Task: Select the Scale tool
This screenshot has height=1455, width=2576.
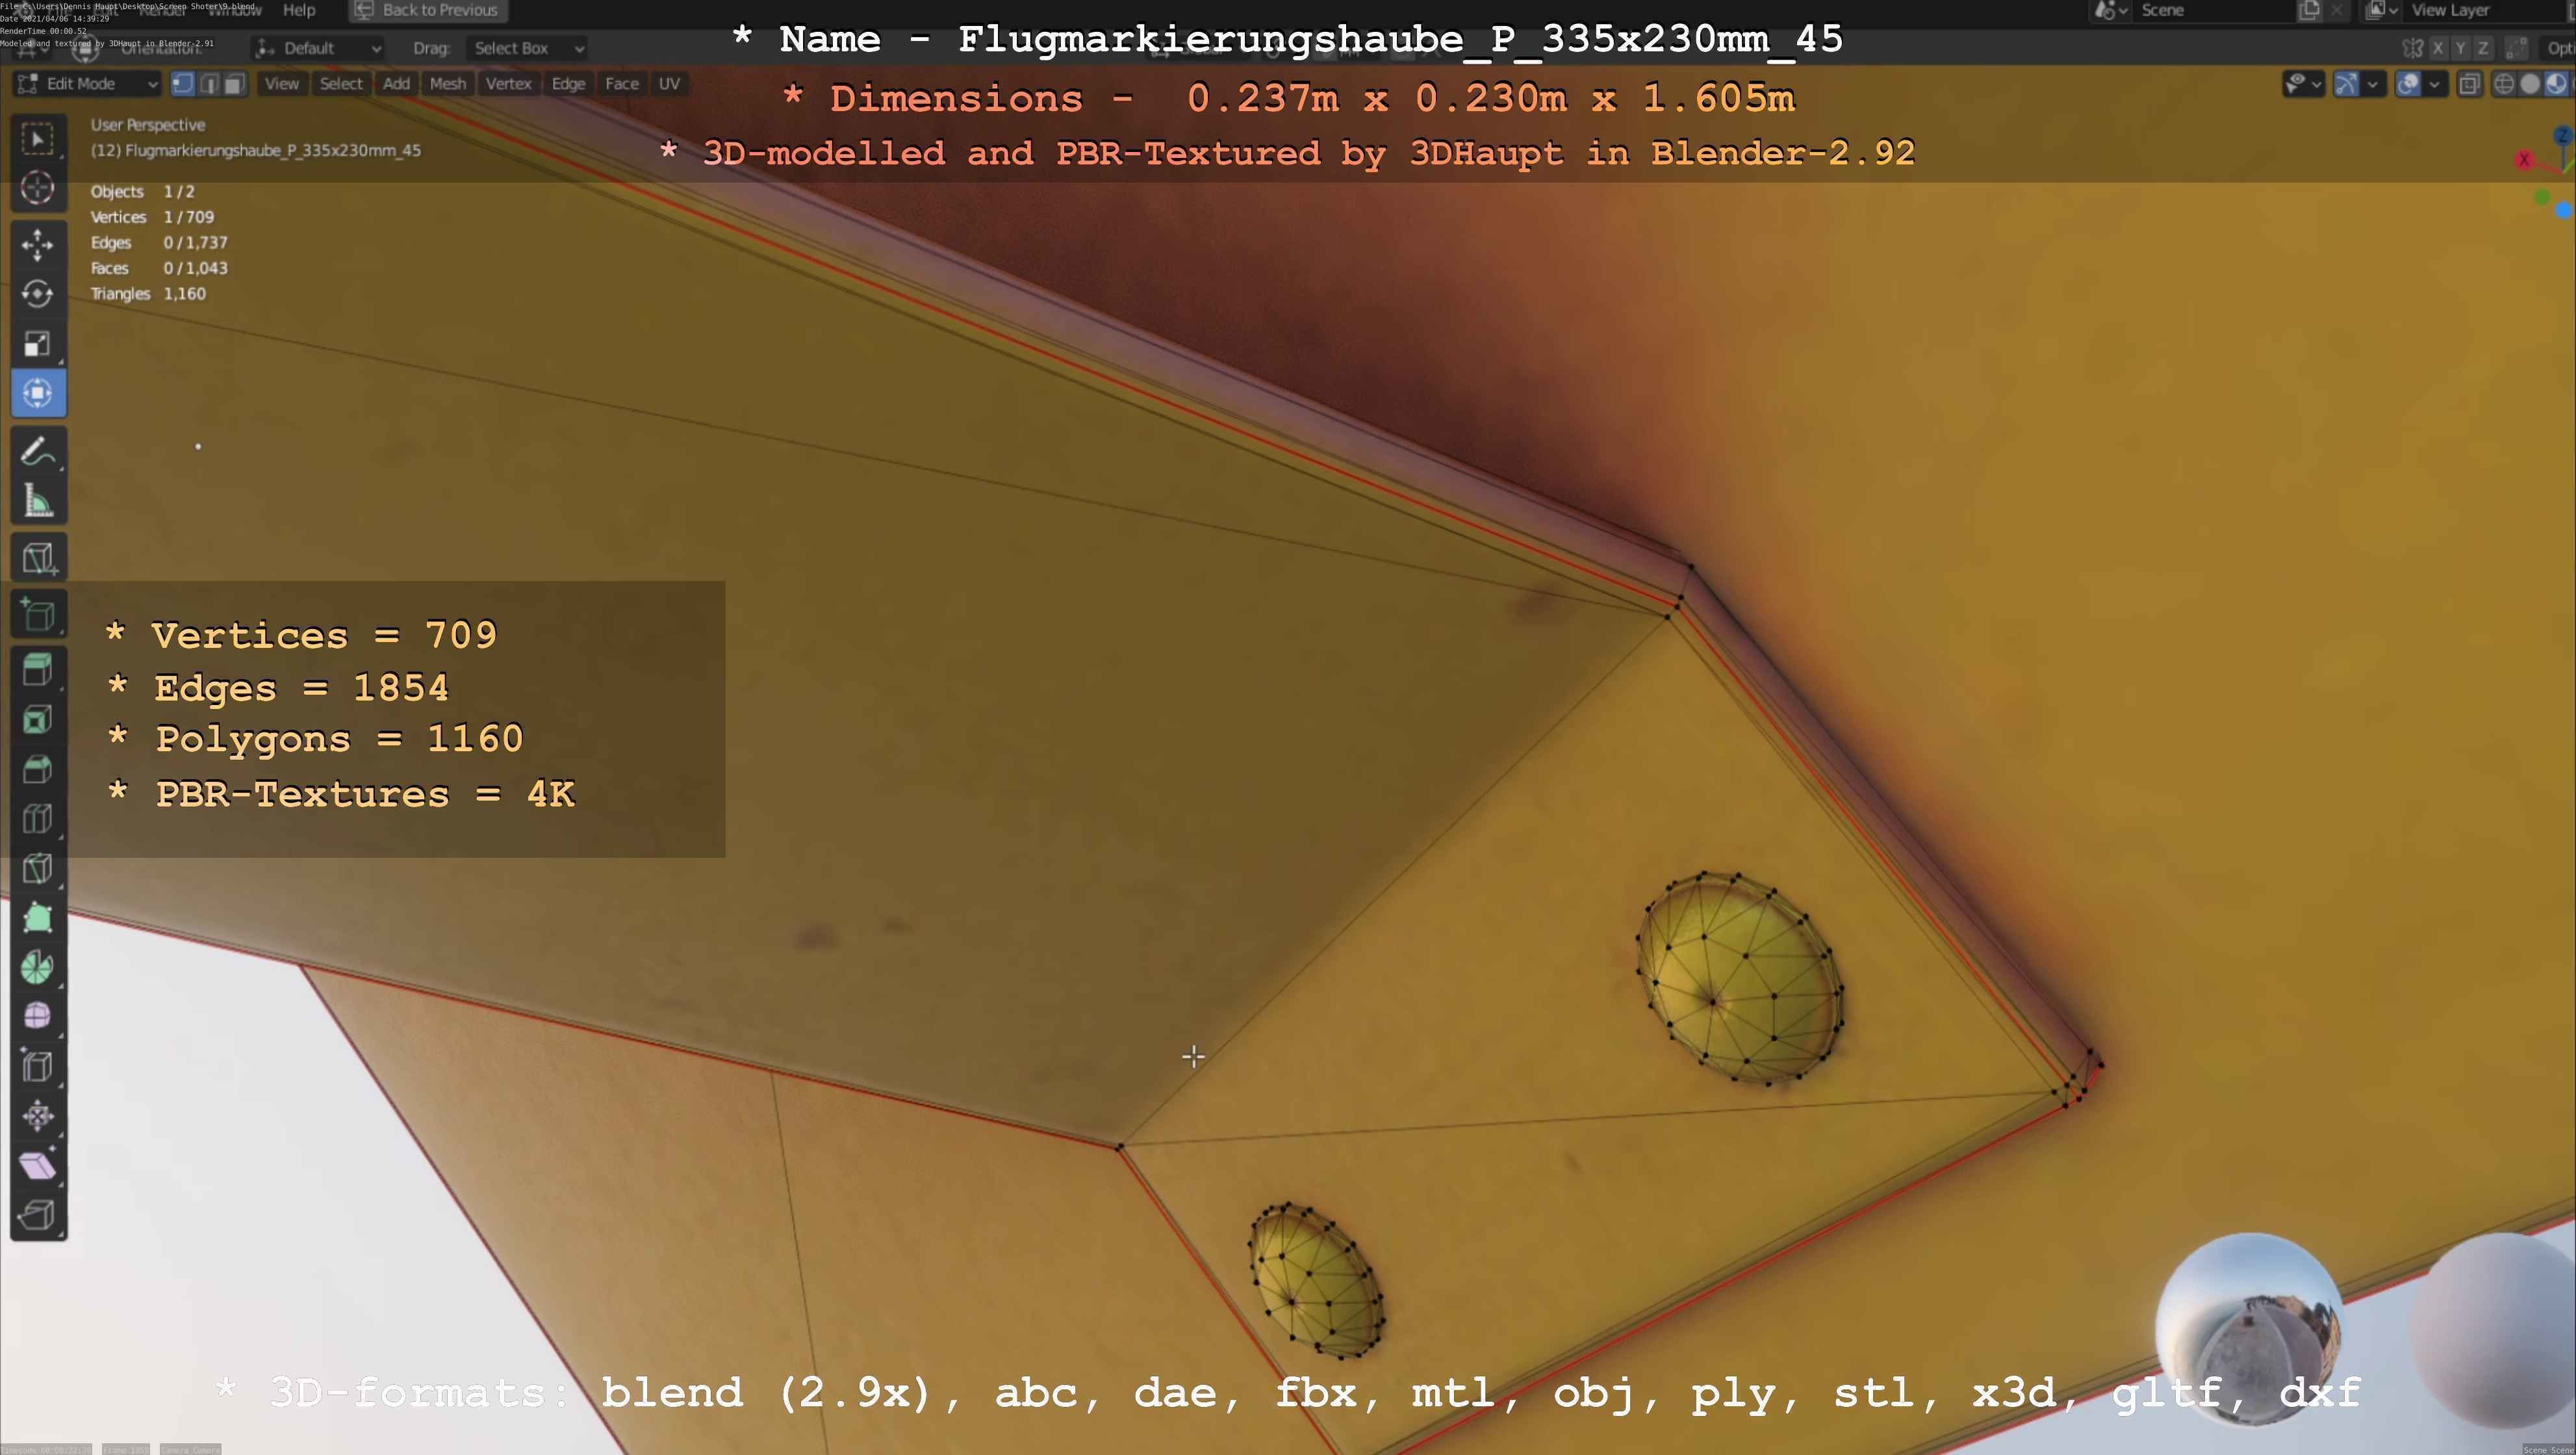Action: tap(38, 343)
